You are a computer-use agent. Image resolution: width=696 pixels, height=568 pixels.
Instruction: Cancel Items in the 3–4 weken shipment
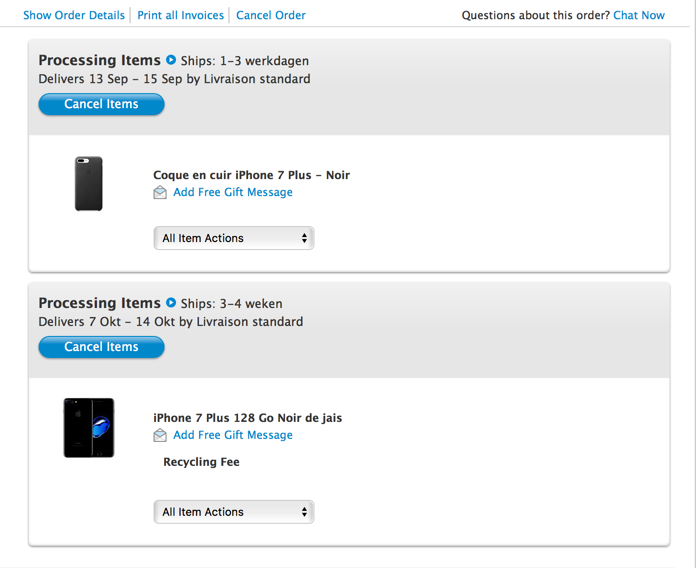click(102, 347)
